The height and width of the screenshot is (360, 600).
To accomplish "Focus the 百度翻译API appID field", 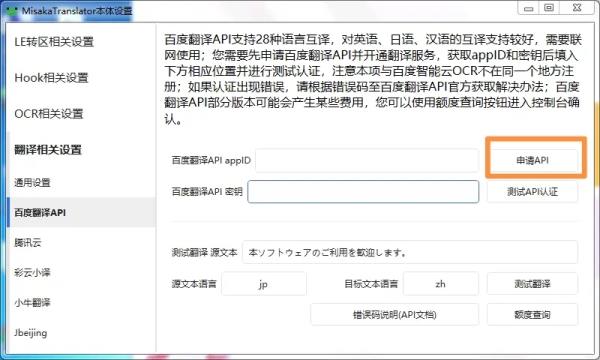I will pos(367,160).
